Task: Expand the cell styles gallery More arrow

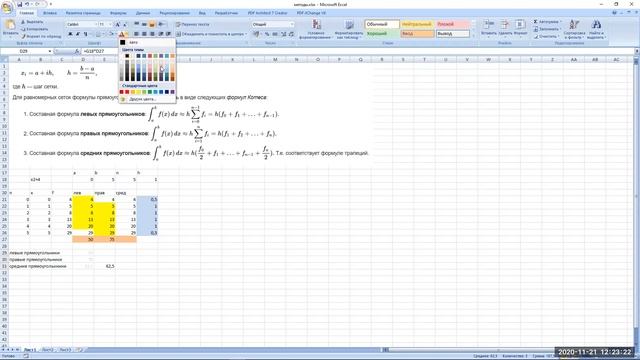Action: click(473, 36)
